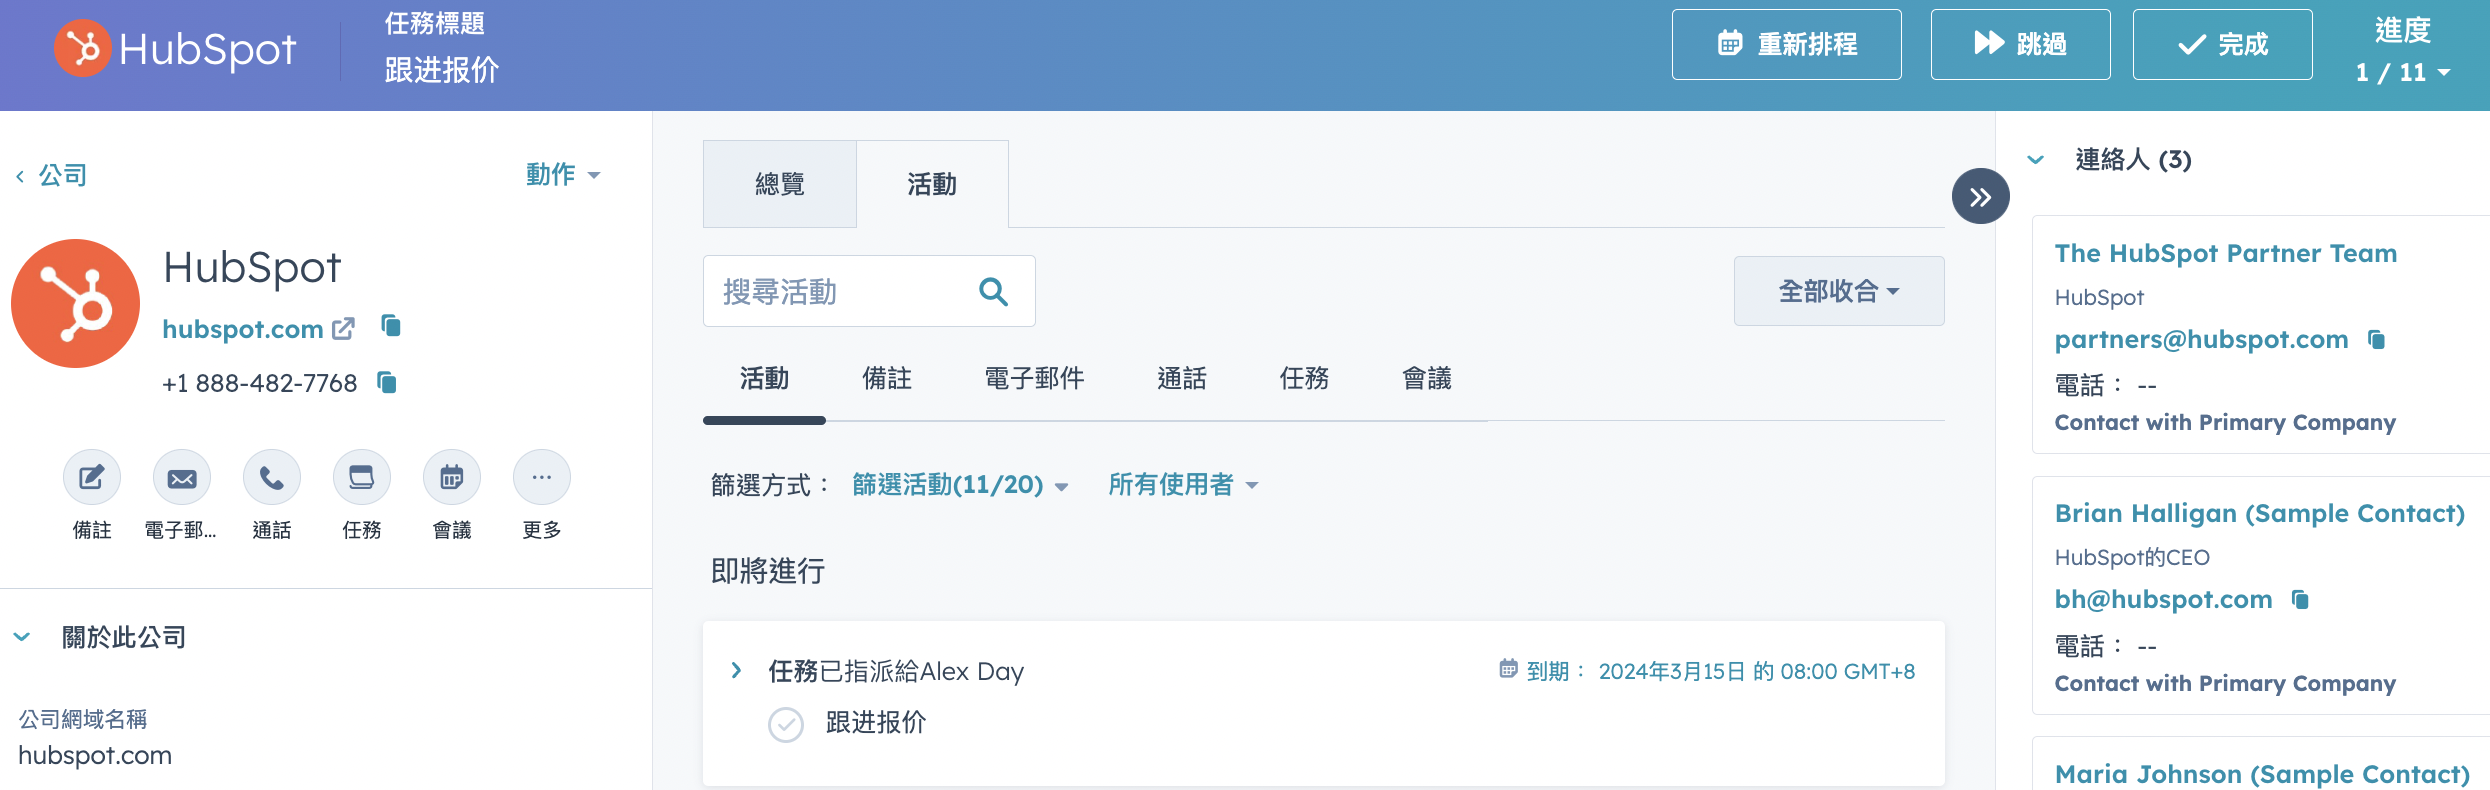Collapse right sidebar with double-arrow button
Screen dimensions: 2490x790
coord(1981,197)
